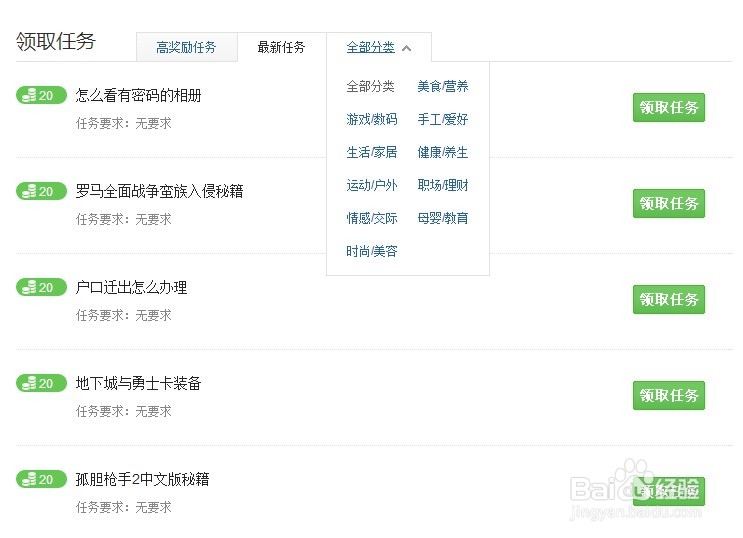
Task: Select 美食/营养 category in dropdown
Action: tap(443, 87)
